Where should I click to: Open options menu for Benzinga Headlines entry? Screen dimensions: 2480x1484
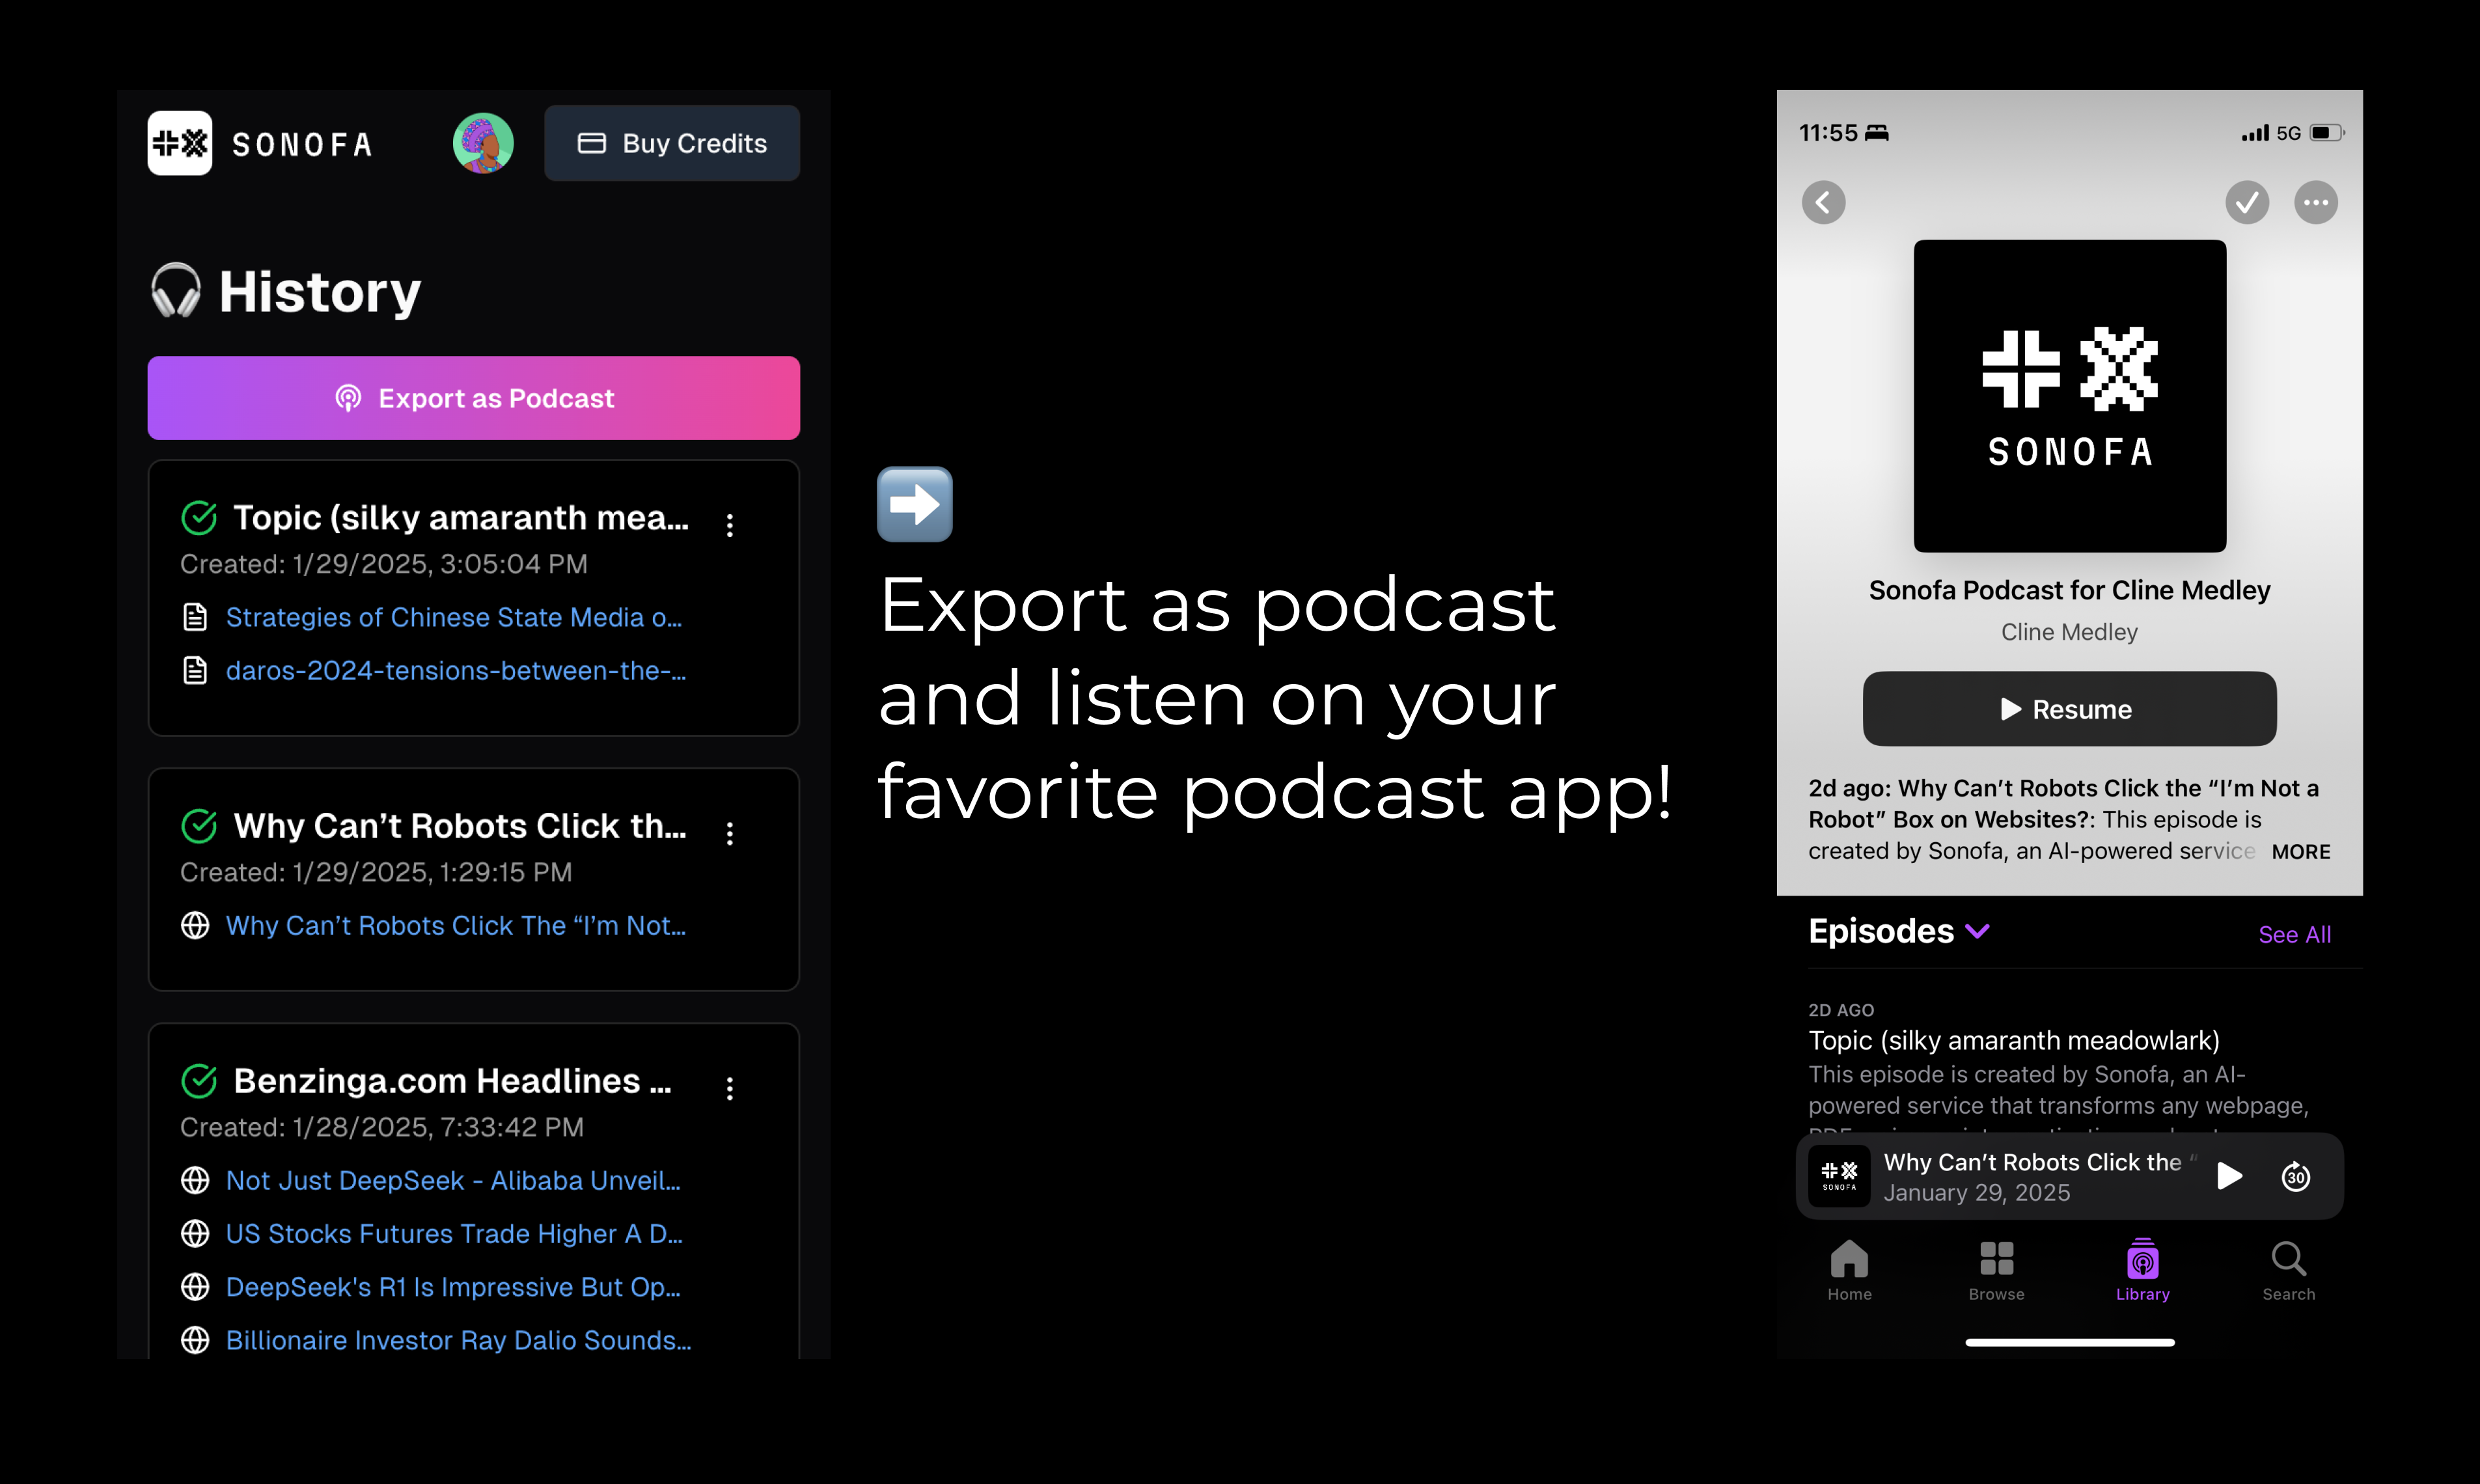pos(730,1088)
